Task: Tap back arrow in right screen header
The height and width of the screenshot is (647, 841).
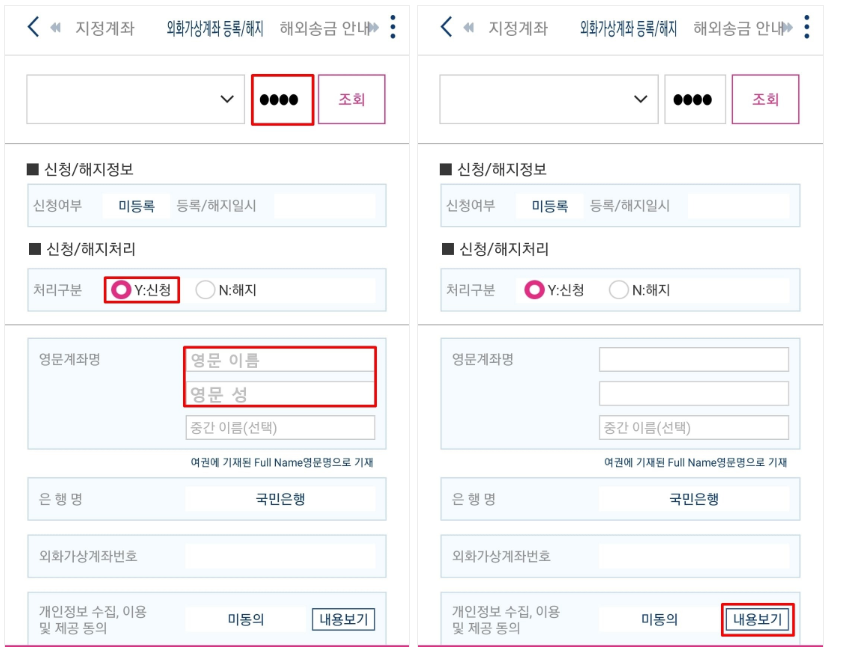Action: (x=447, y=26)
